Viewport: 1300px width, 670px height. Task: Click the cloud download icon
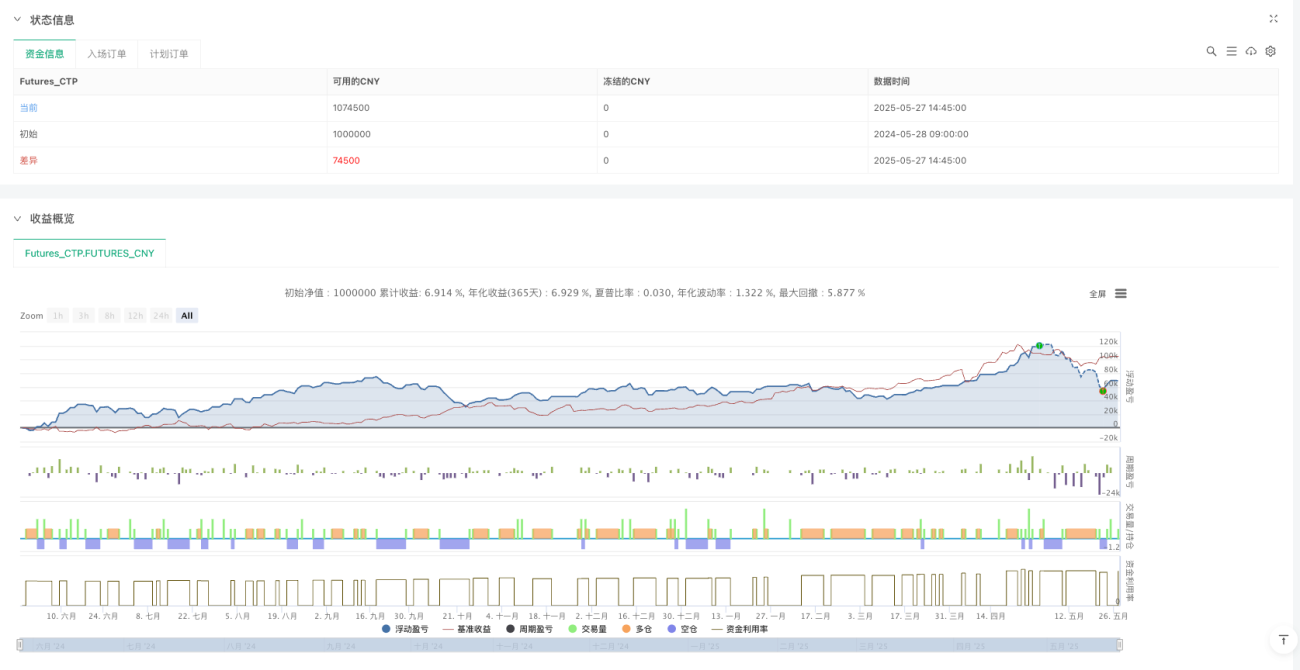tap(1251, 51)
